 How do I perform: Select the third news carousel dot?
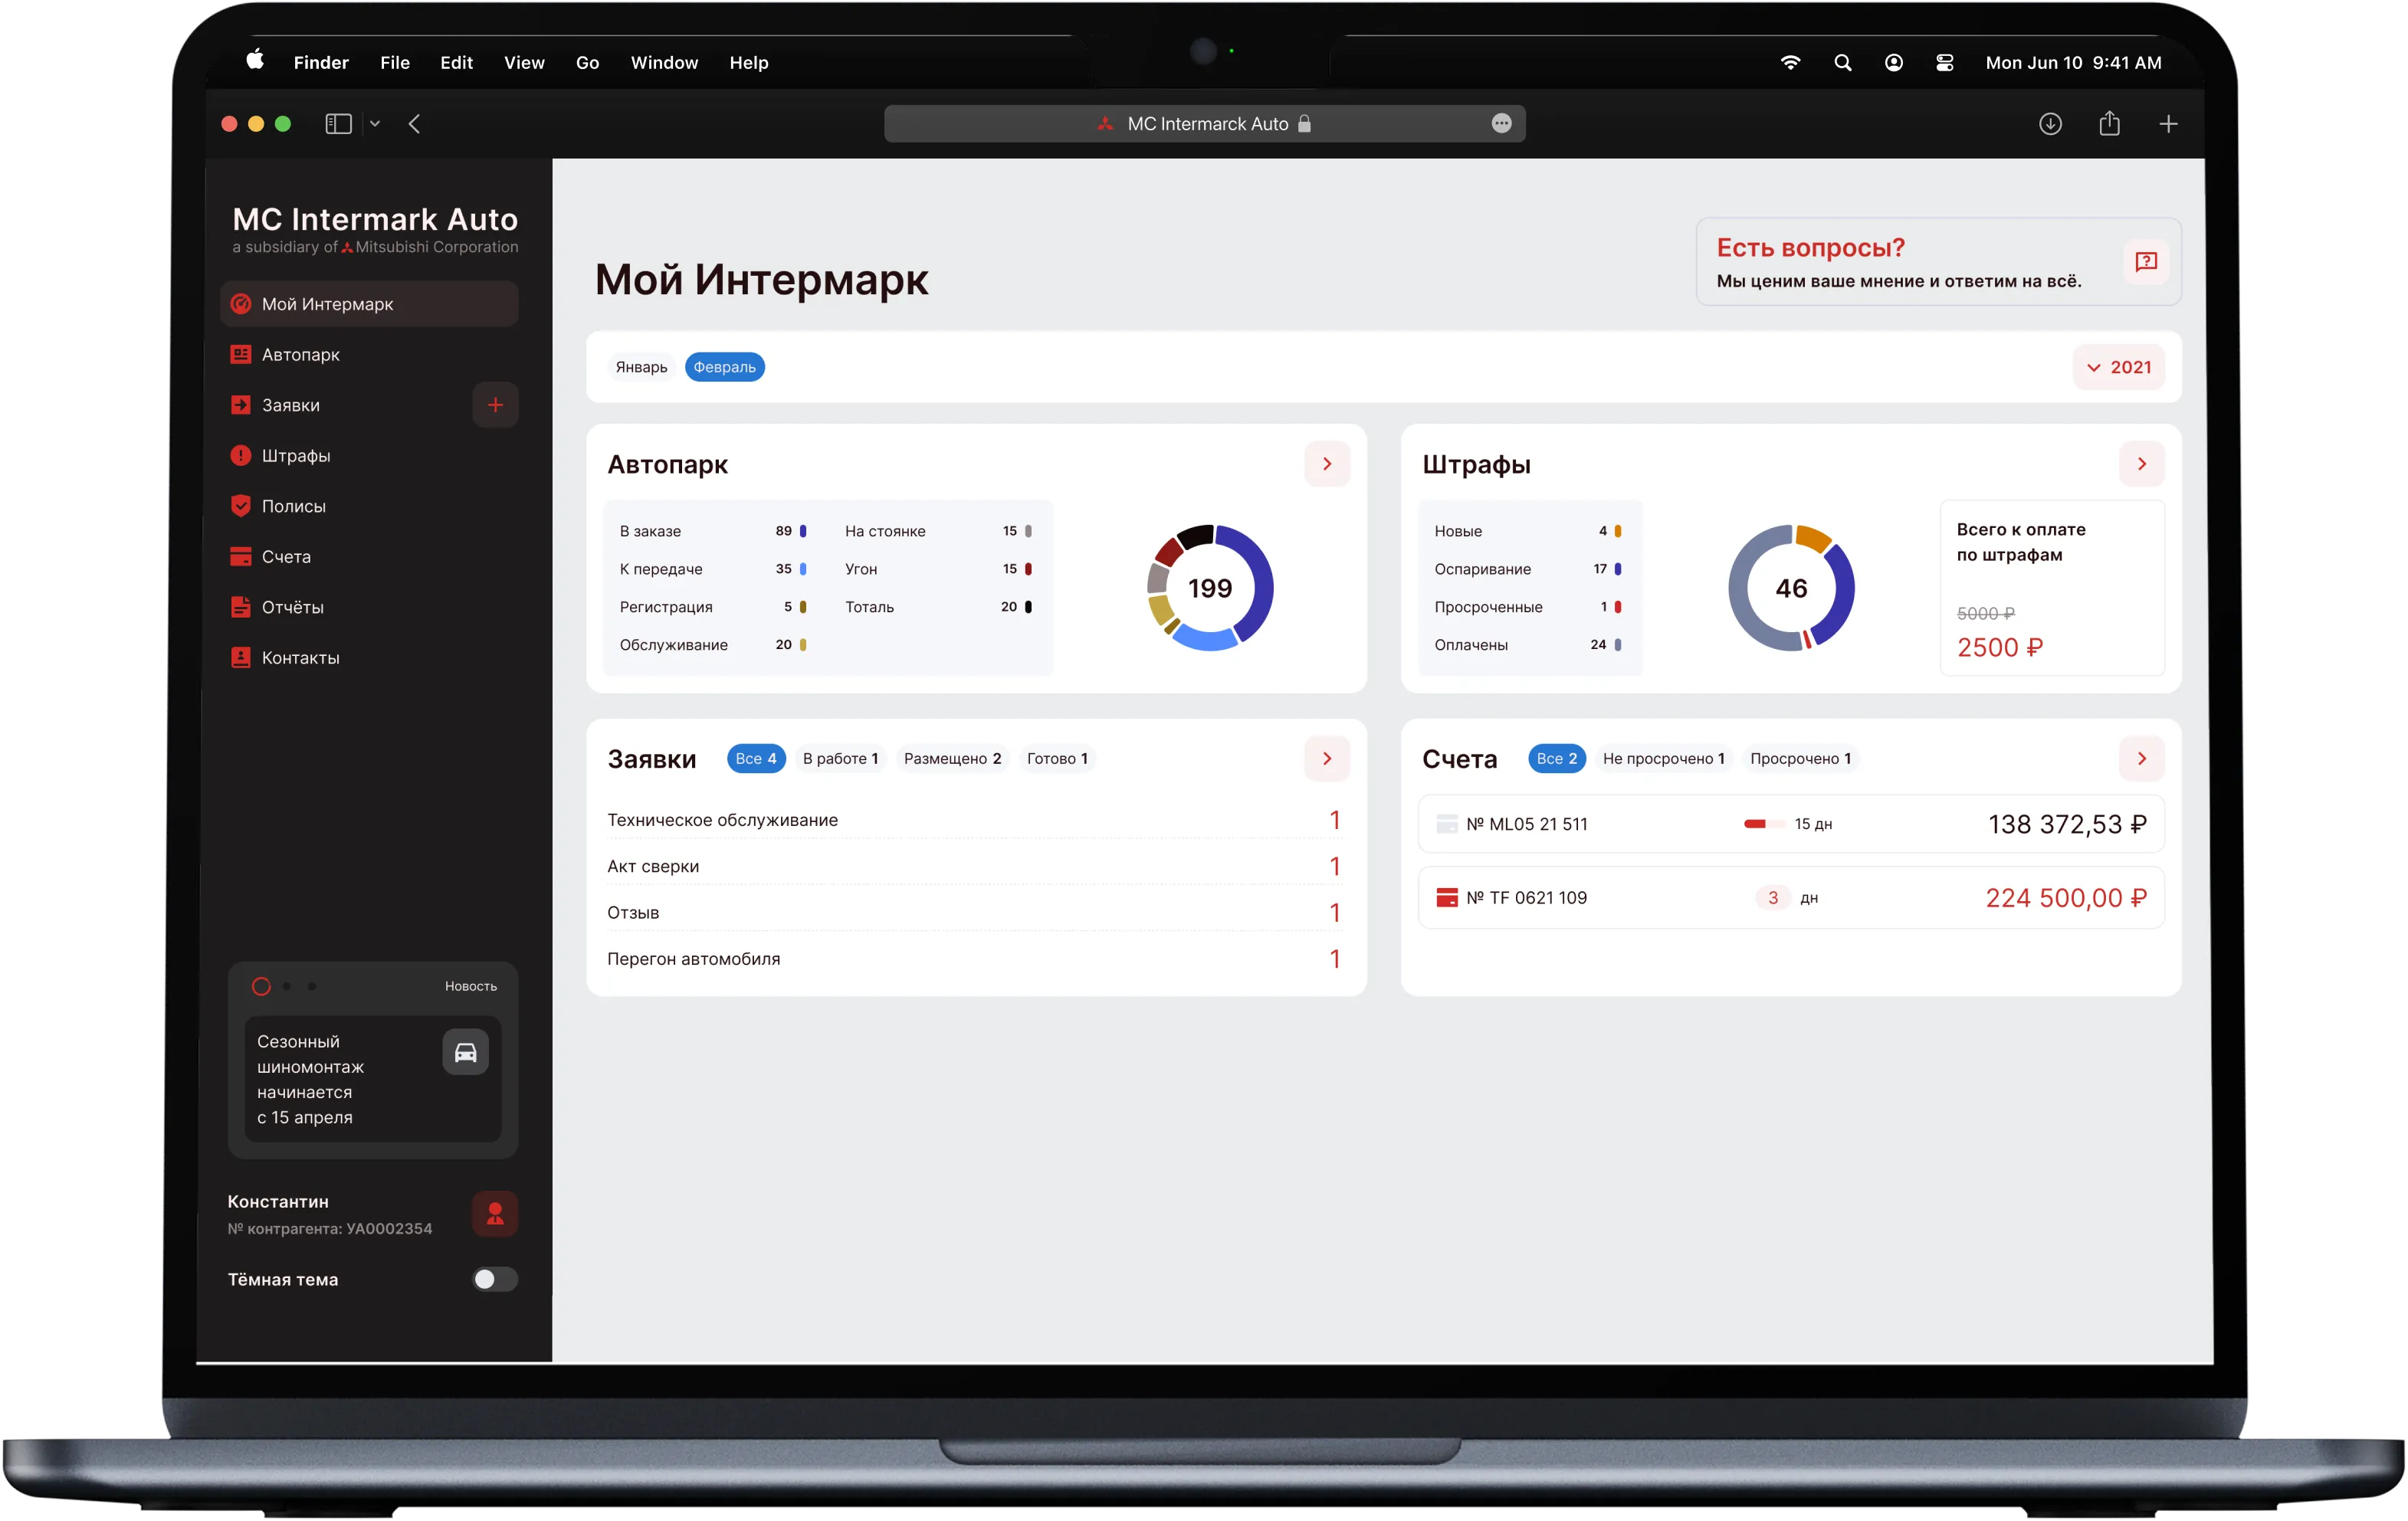[x=312, y=986]
